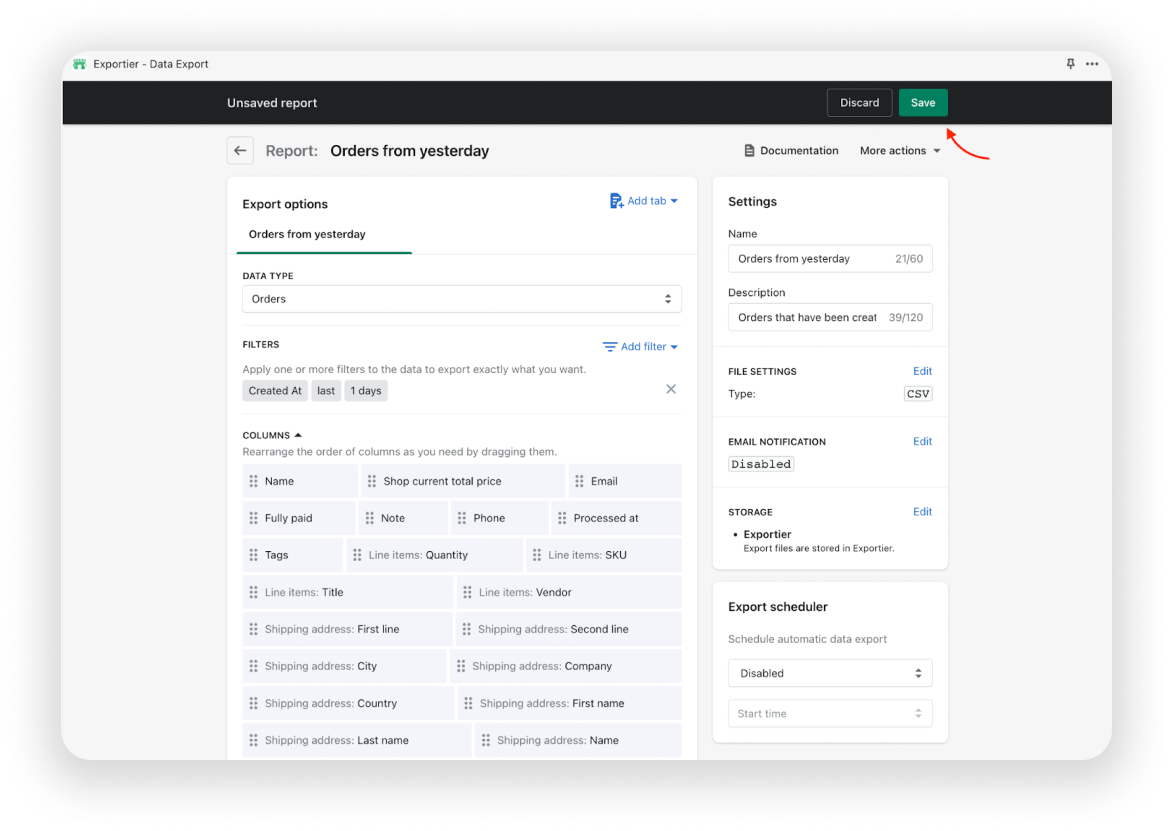Grab drag handle of Shipping address: Country
Viewport: 1173px width, 831px height.
[x=254, y=703]
